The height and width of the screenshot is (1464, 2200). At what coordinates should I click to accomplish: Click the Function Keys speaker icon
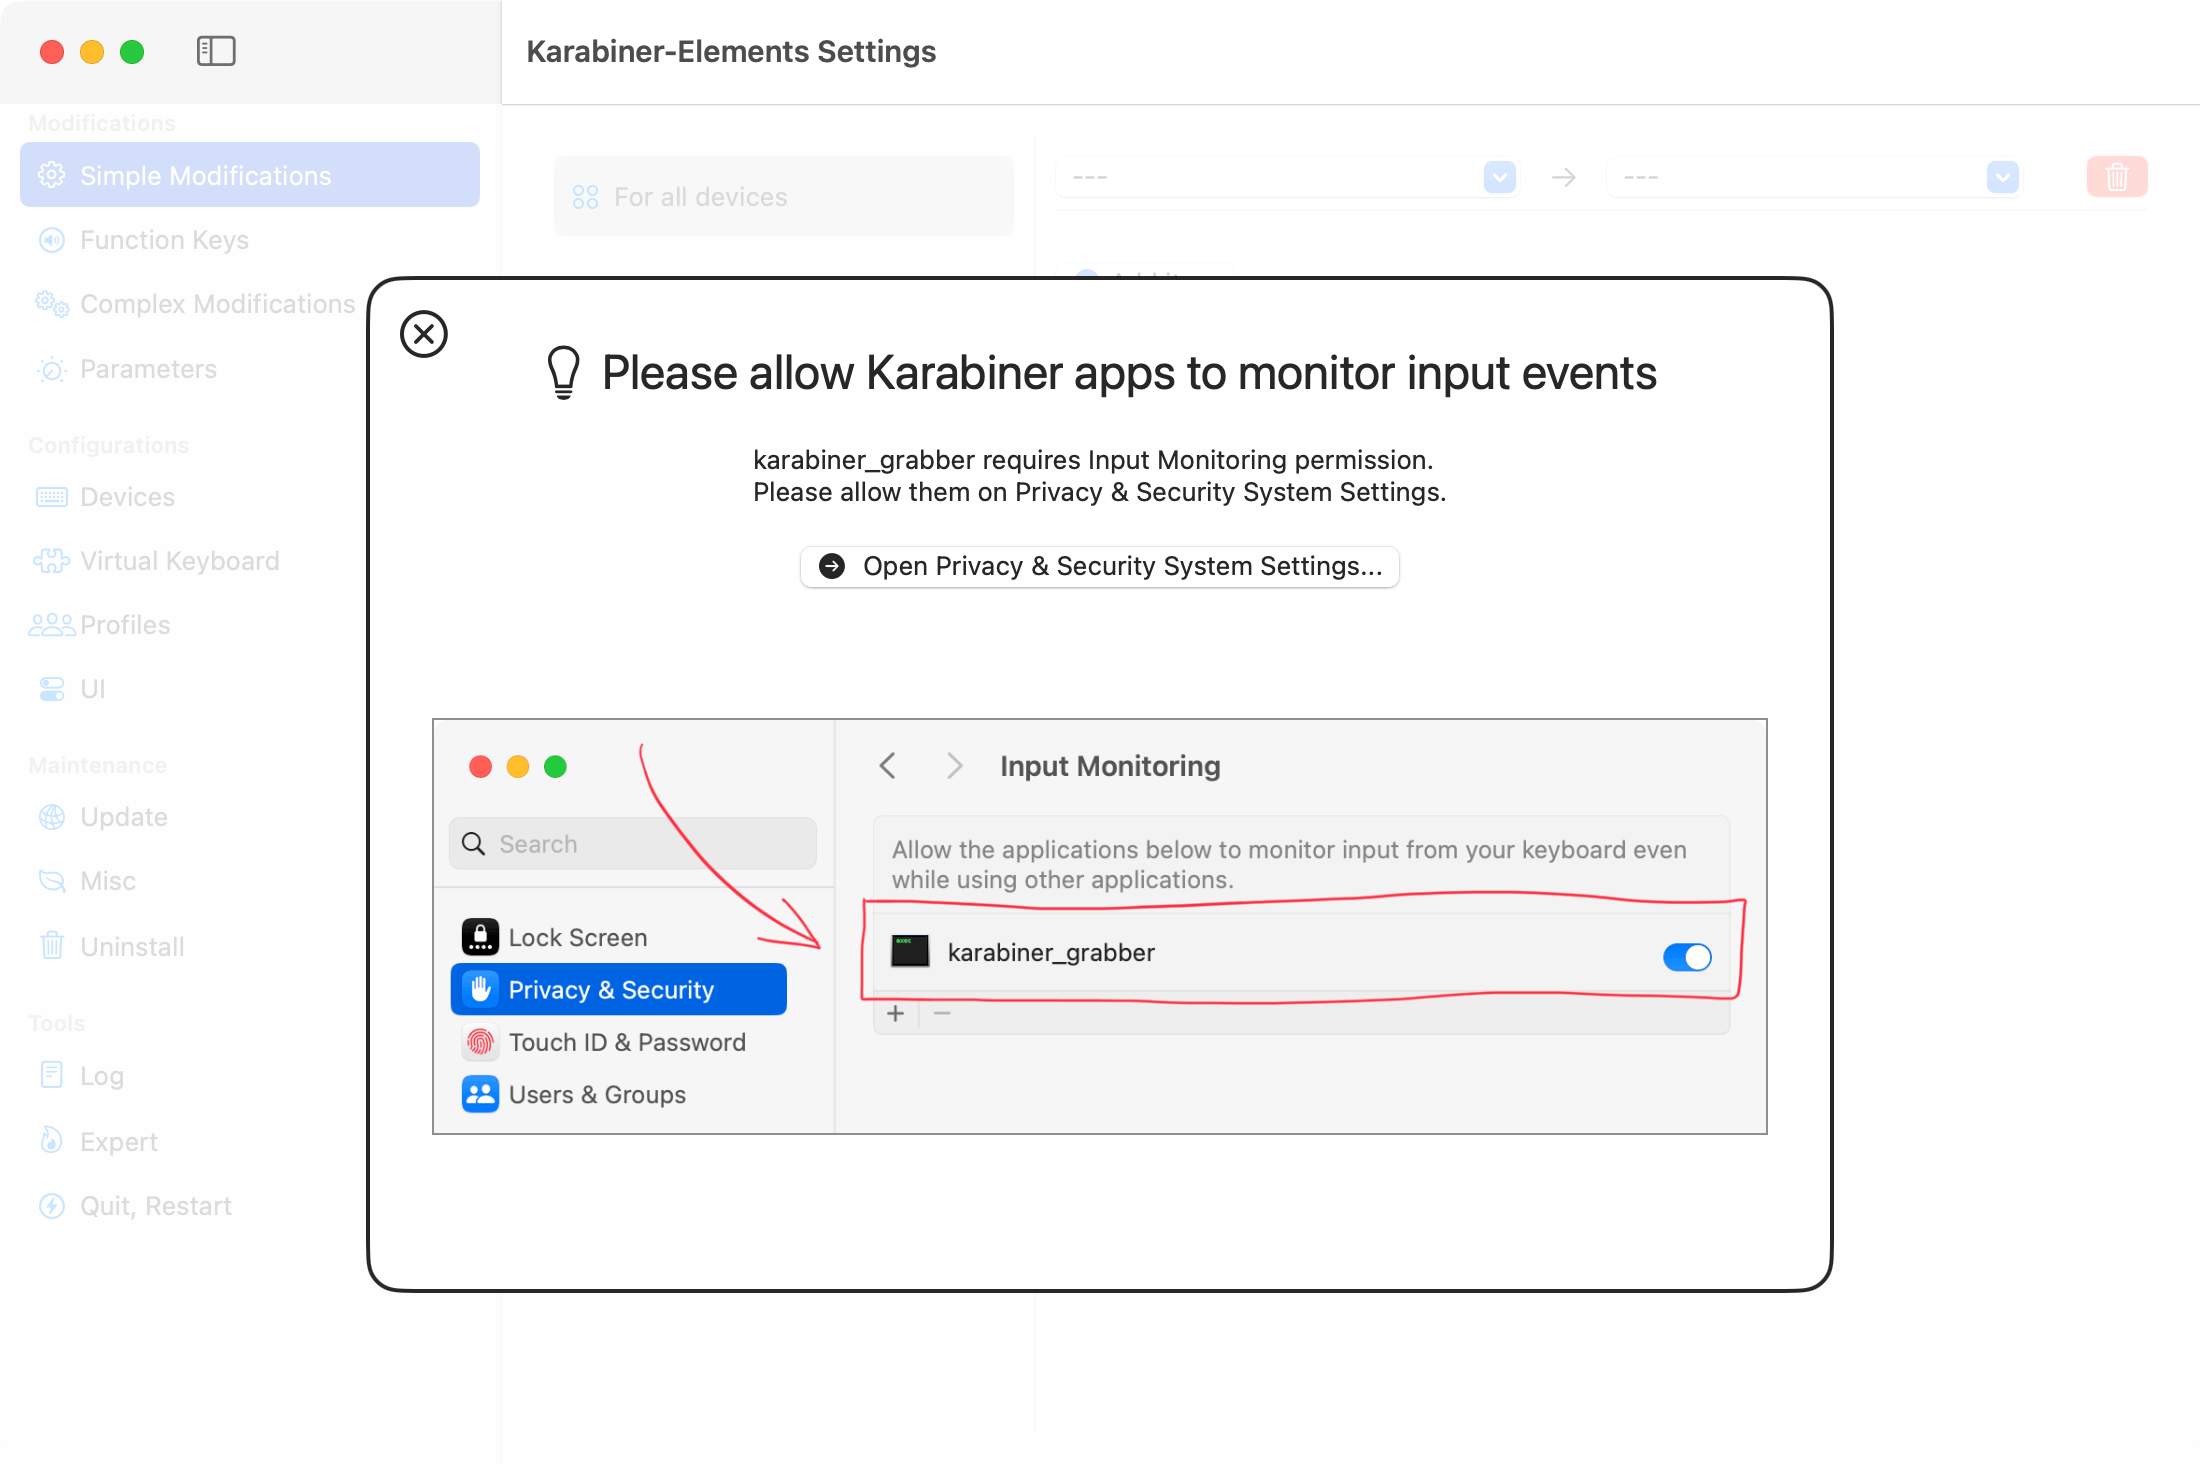pos(52,240)
